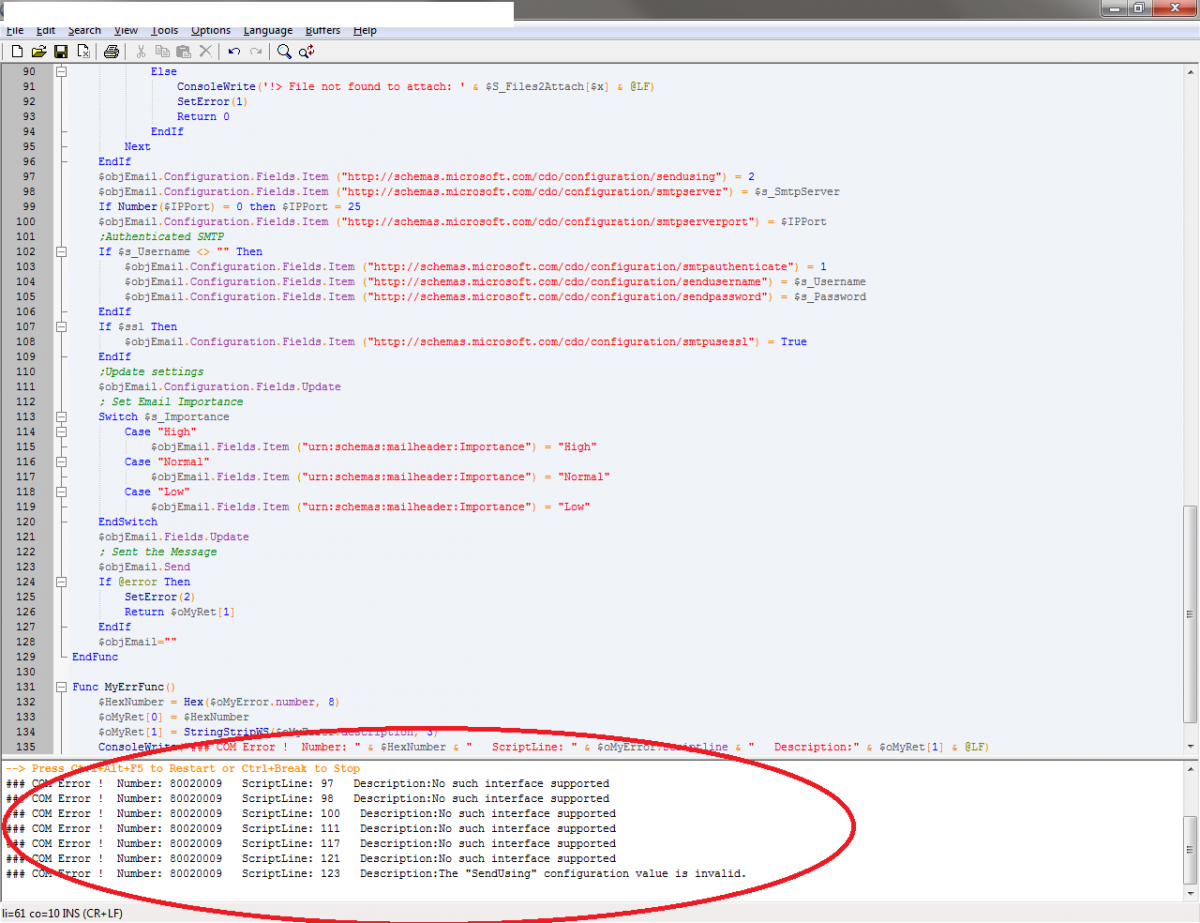The height and width of the screenshot is (923, 1200).
Task: Click the Redo arrow in the toolbar
Action: coord(256,51)
